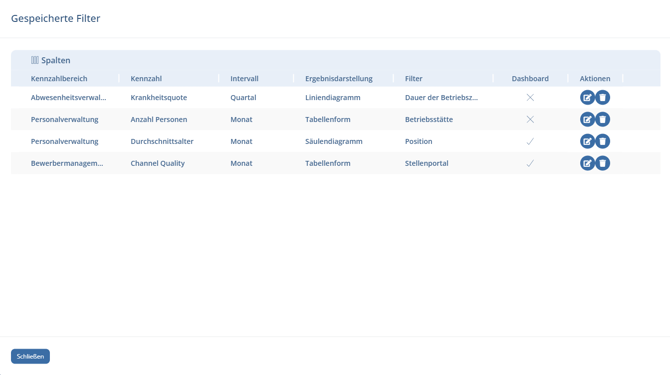Click the Position filter cell
The width and height of the screenshot is (670, 375).
[x=418, y=141]
